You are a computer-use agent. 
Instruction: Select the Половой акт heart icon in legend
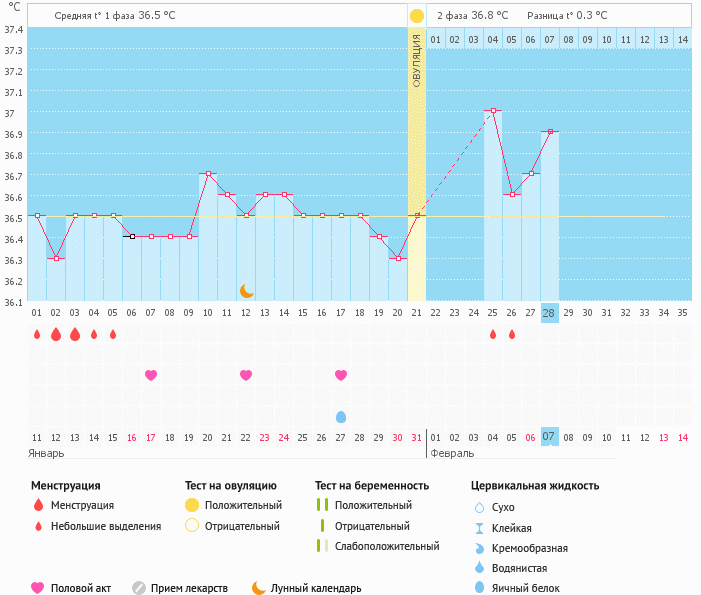pos(38,588)
